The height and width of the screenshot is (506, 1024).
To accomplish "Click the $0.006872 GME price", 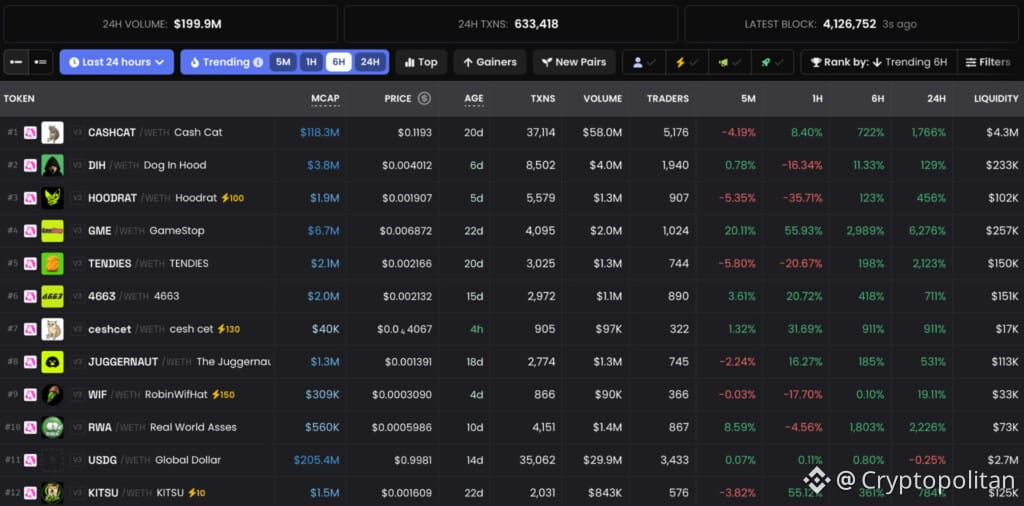I will [406, 230].
